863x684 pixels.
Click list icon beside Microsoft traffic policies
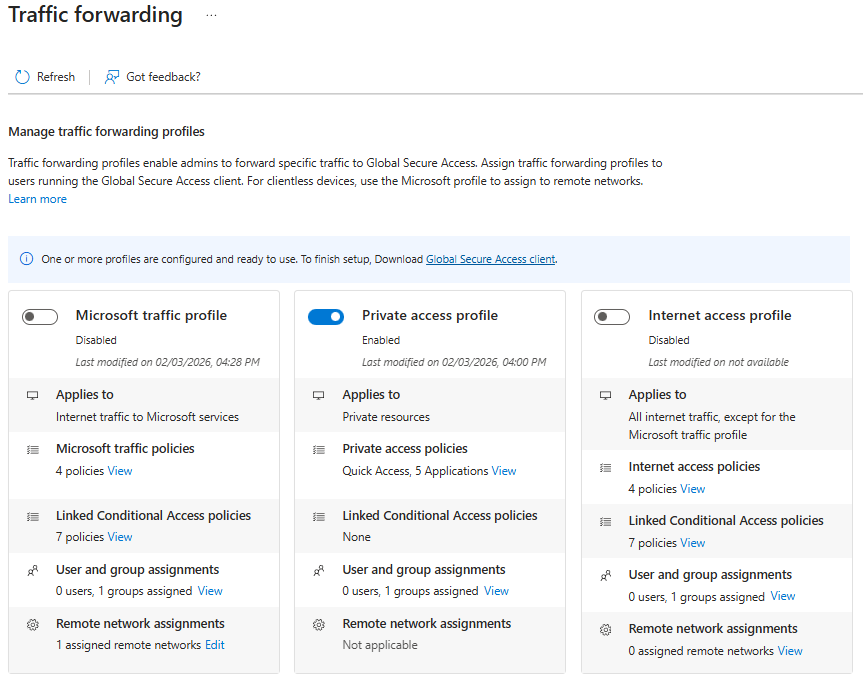(33, 450)
